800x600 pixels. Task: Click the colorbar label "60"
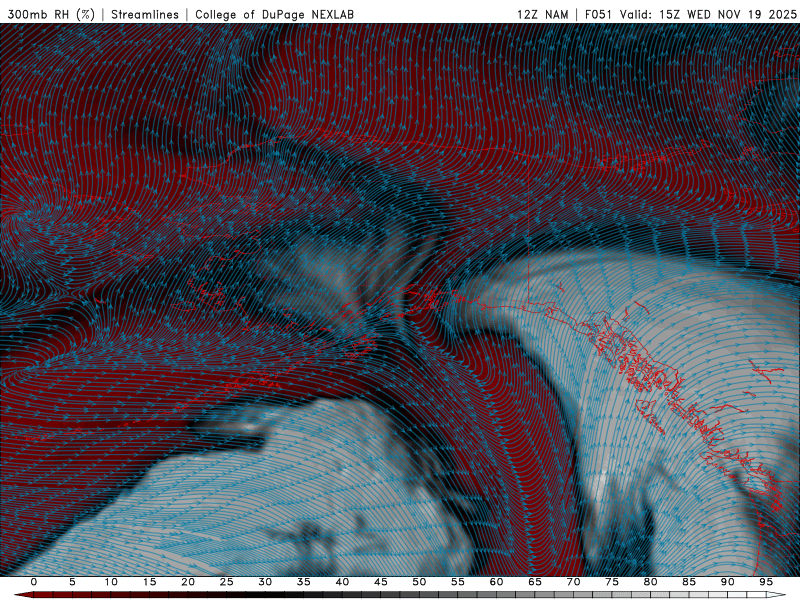(496, 582)
